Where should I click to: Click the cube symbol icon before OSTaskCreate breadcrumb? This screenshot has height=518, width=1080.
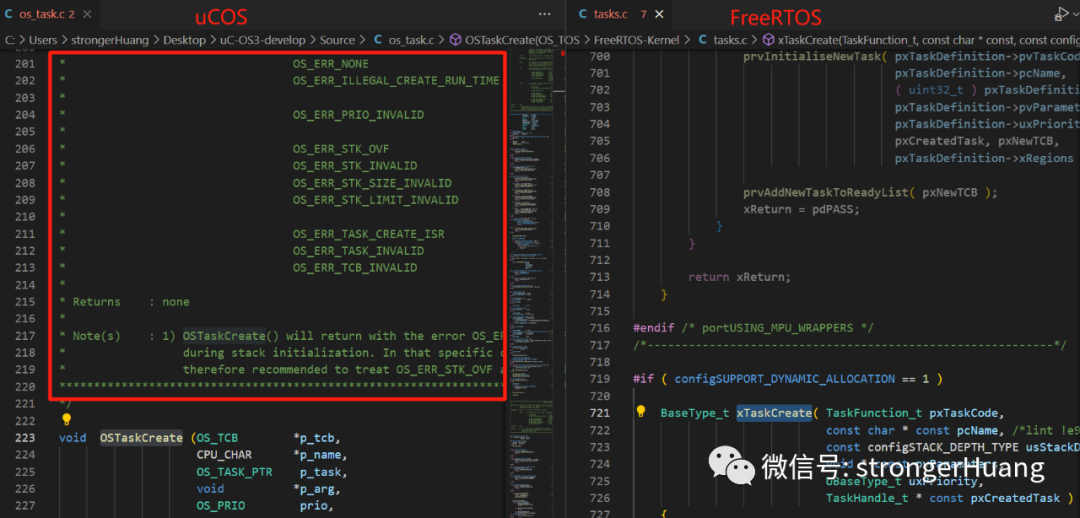coord(455,40)
